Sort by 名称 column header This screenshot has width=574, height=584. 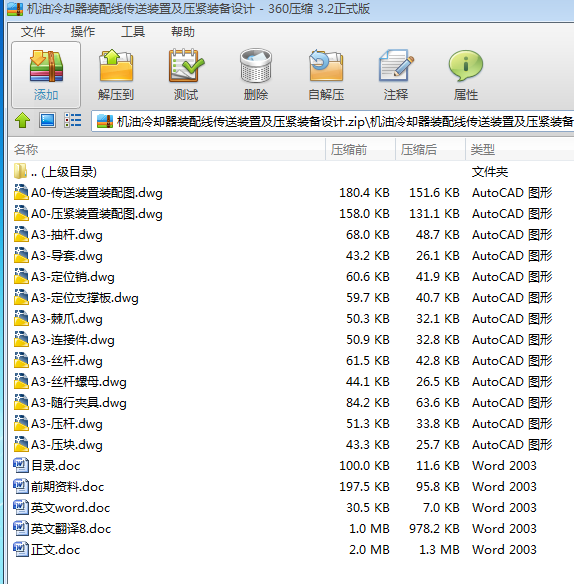coord(167,149)
